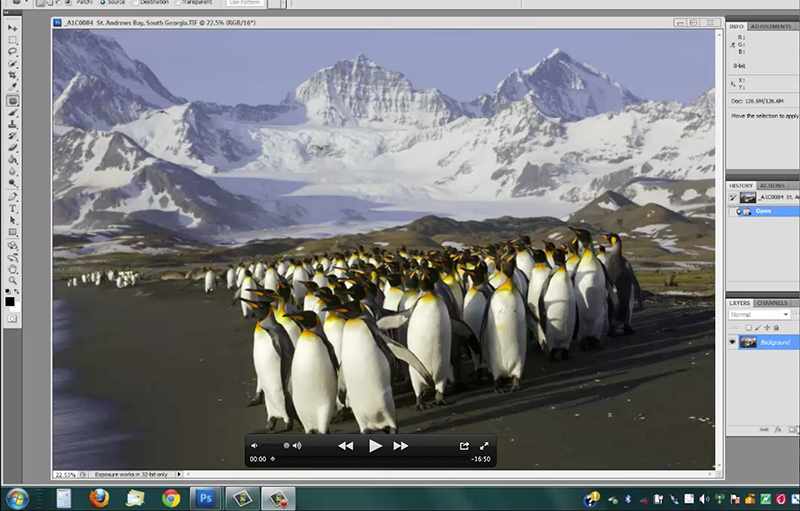Rewind the video

pyautogui.click(x=345, y=446)
